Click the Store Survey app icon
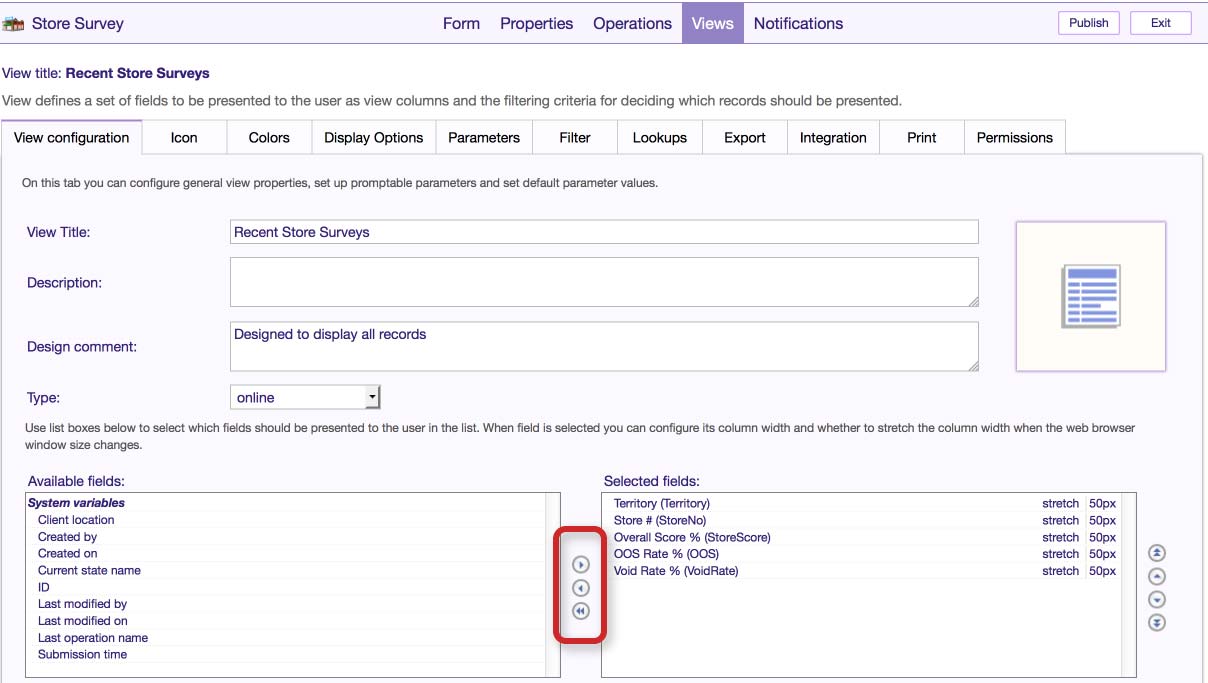 tap(14, 24)
